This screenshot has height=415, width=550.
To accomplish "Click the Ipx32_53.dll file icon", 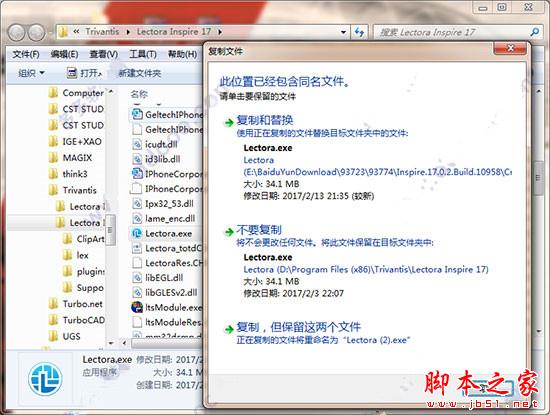I will click(136, 203).
